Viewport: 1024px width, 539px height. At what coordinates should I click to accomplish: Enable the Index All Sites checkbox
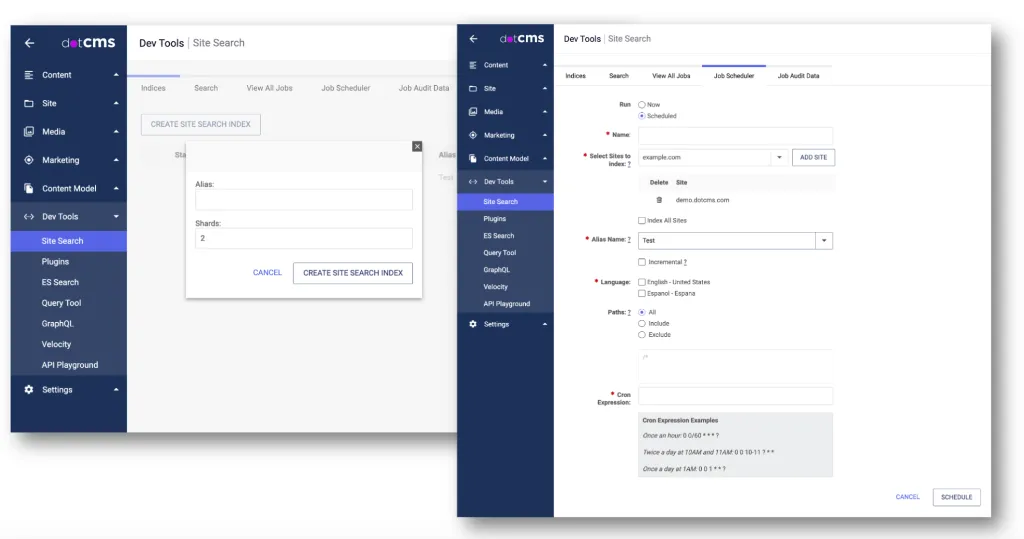[642, 221]
